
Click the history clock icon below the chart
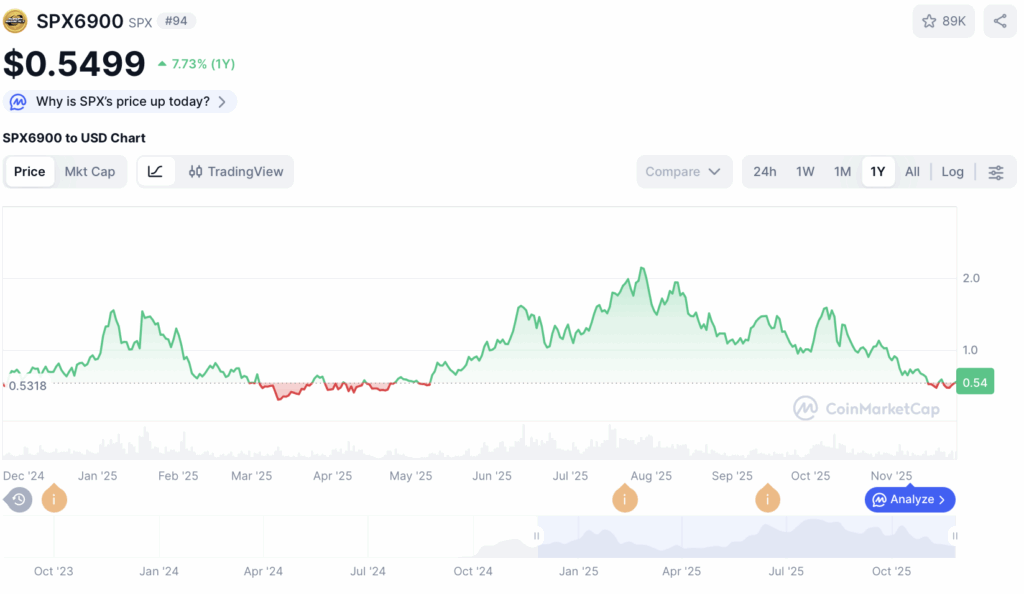18,500
